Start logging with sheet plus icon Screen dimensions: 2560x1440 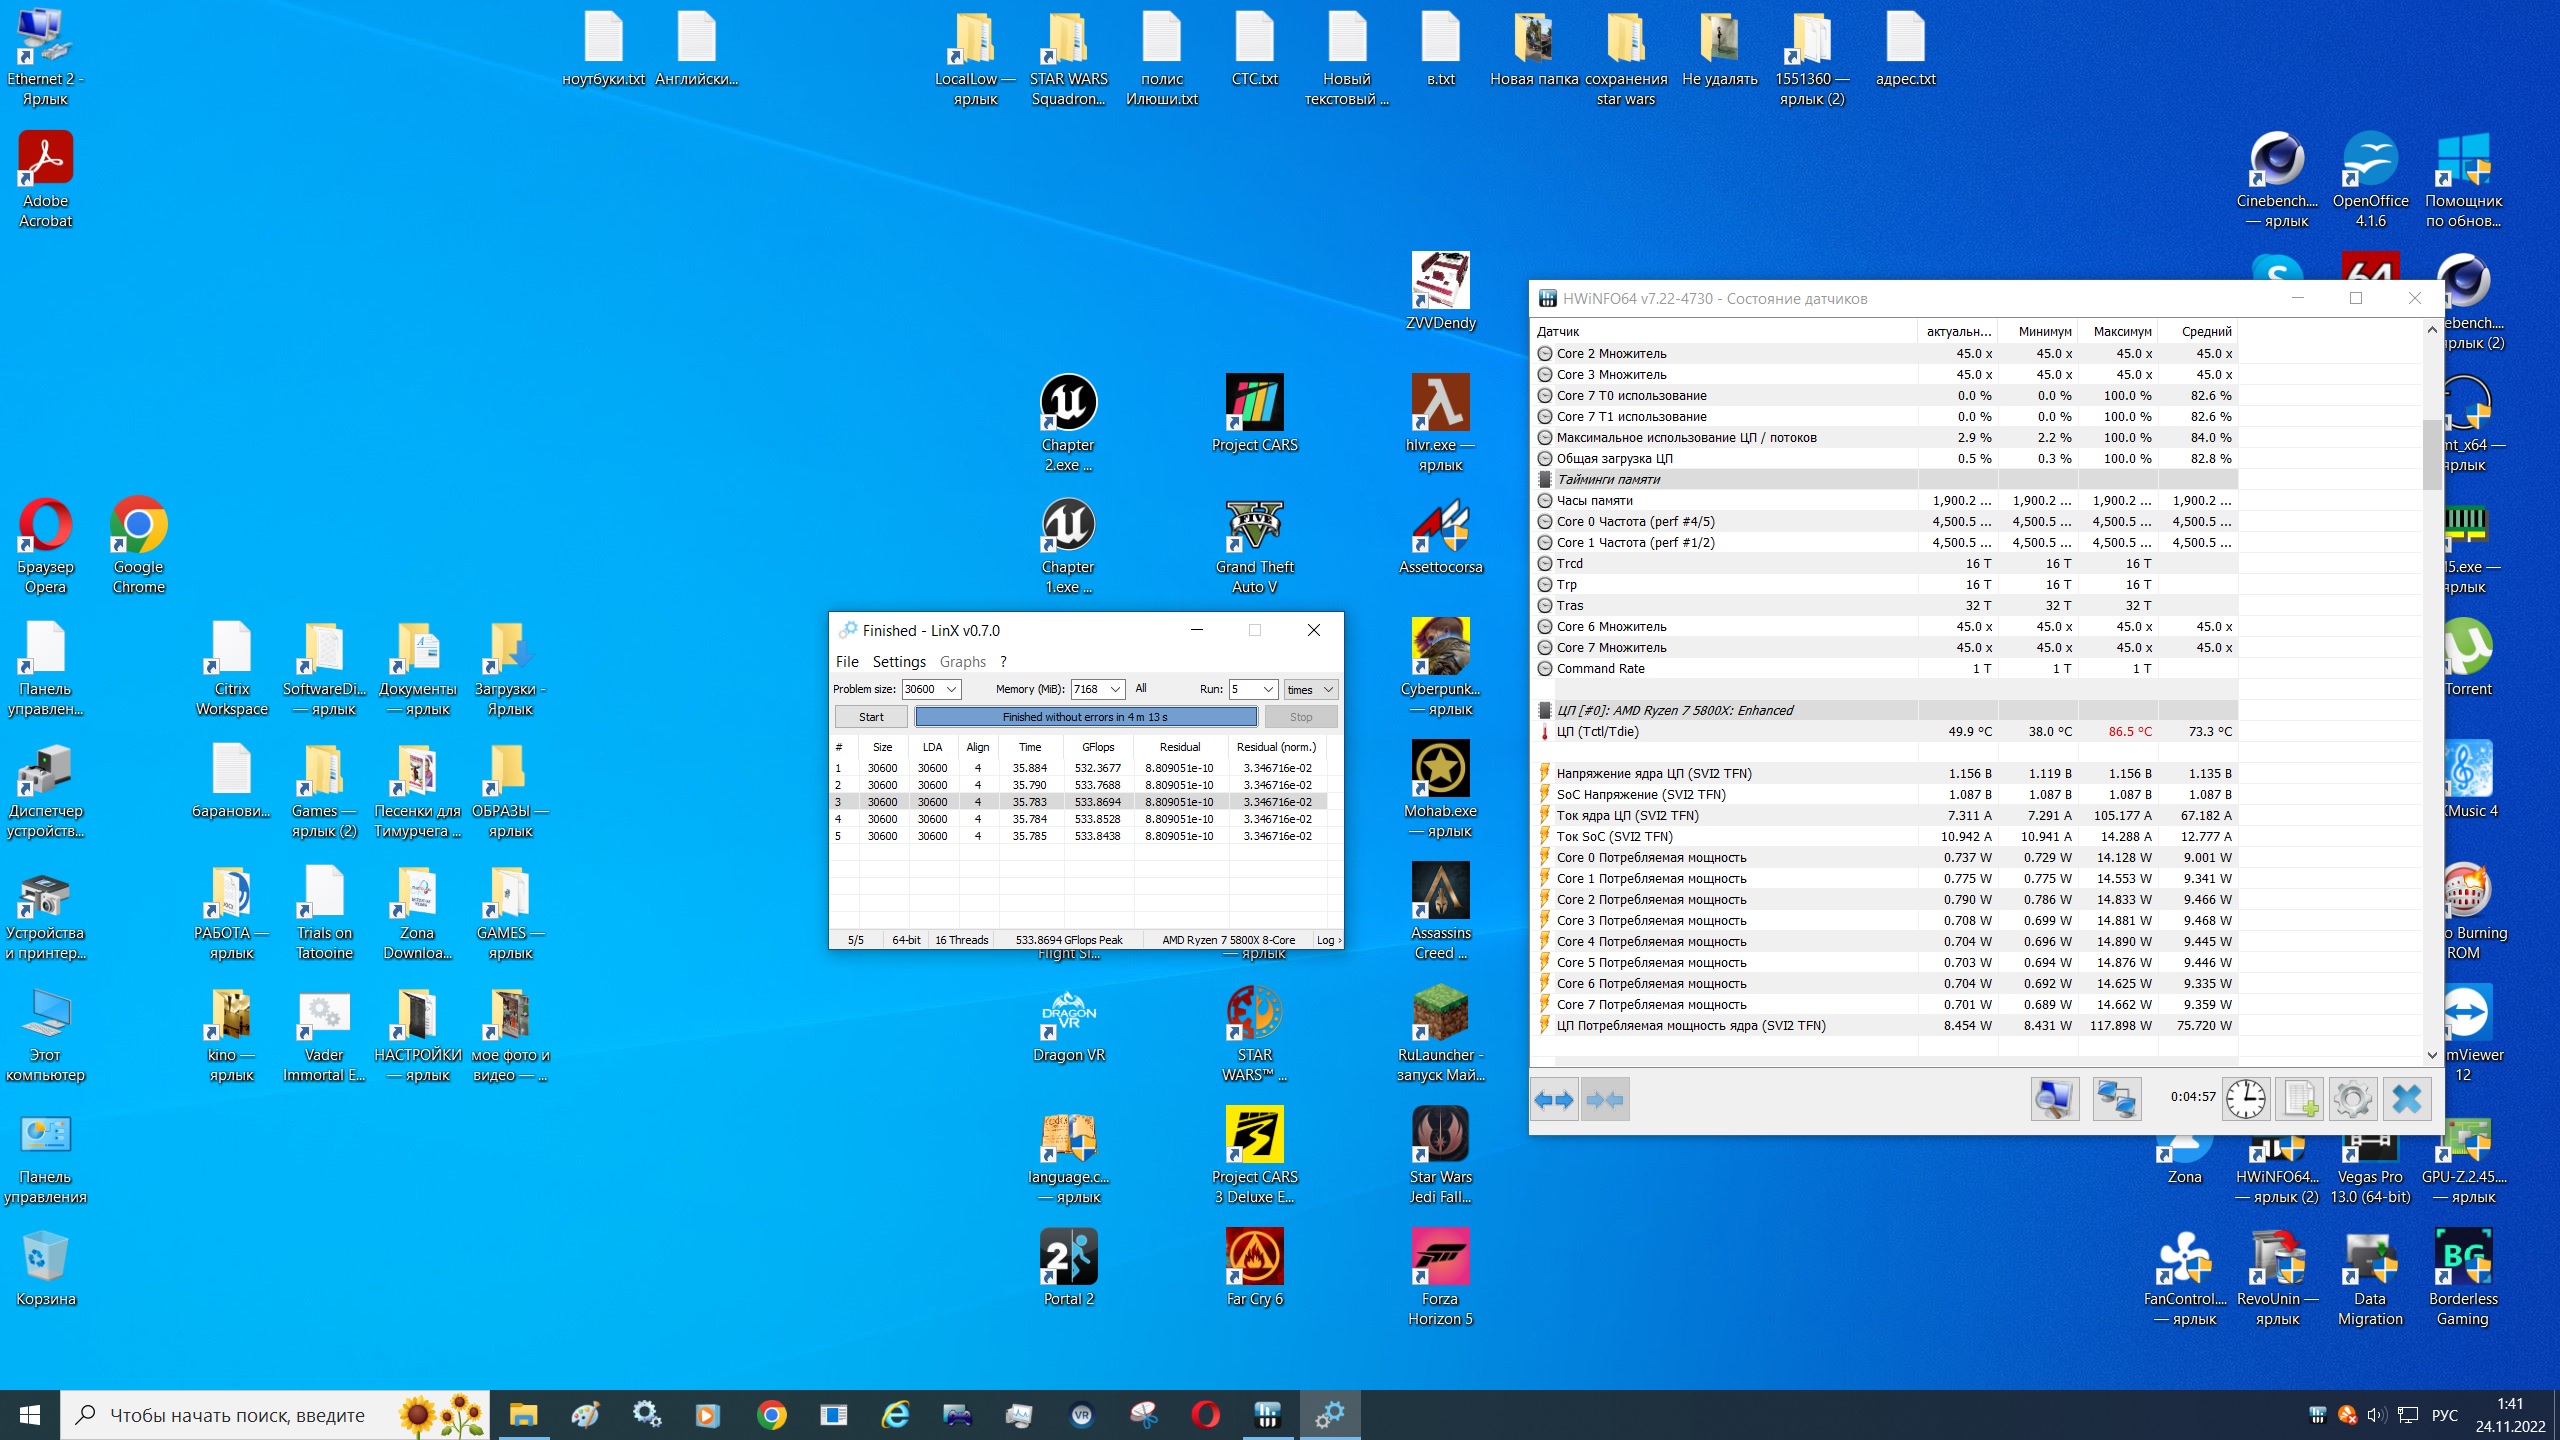click(x=2299, y=1100)
